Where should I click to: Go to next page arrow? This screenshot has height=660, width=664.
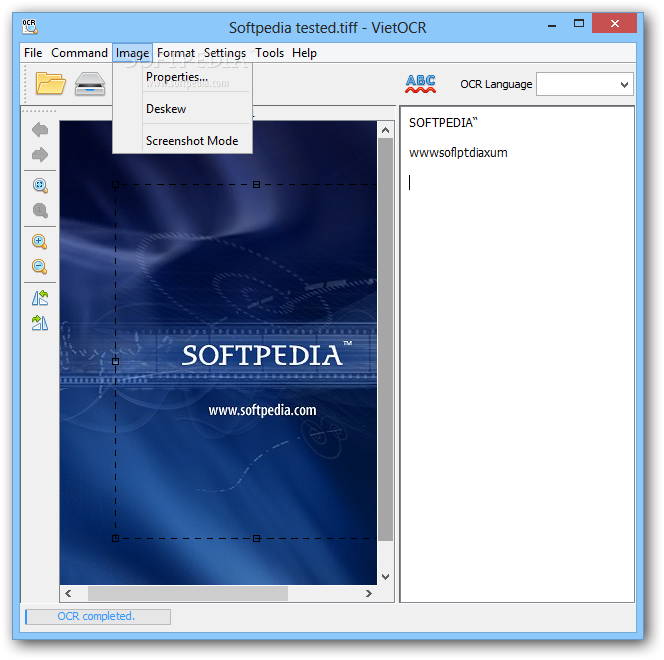pyautogui.click(x=40, y=155)
